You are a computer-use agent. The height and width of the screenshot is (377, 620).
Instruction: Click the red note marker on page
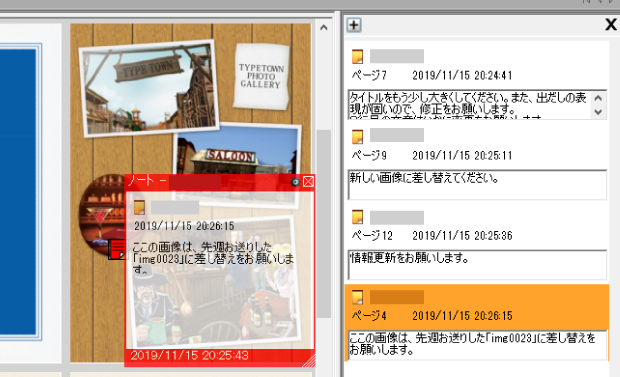click(117, 250)
